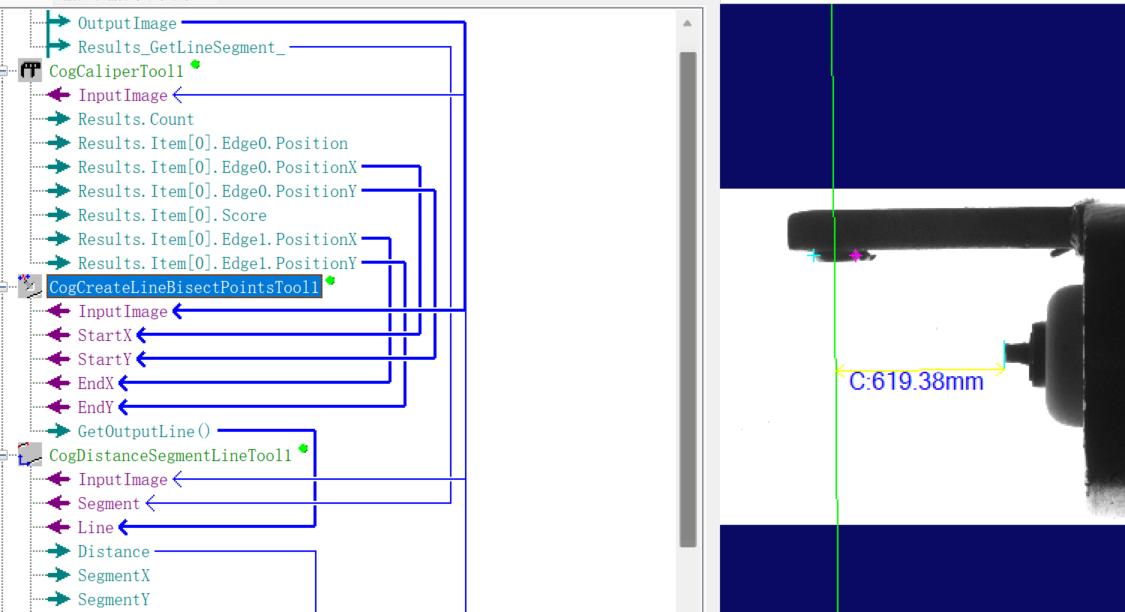Select the Segment input terminal
The width and height of the screenshot is (1125, 612).
click(x=109, y=504)
